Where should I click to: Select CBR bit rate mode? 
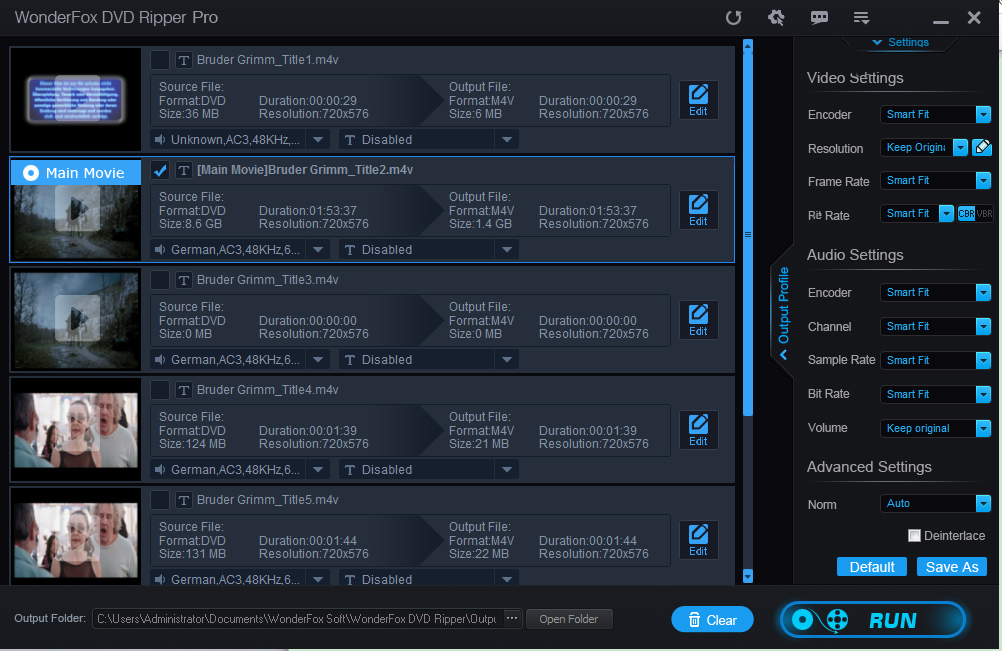(x=966, y=214)
